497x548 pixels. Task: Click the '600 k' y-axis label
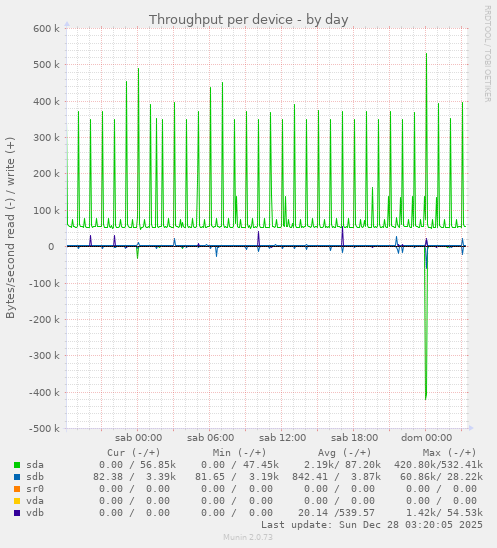(46, 29)
